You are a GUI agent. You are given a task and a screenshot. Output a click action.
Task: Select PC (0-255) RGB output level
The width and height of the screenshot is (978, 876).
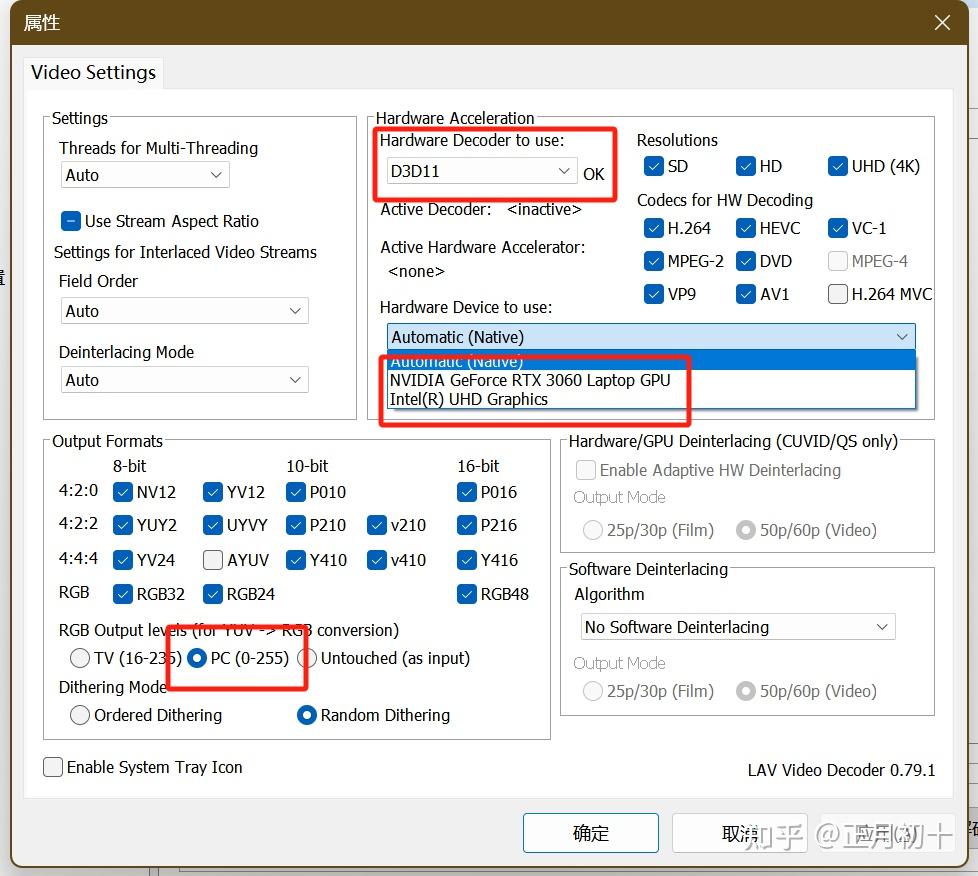pos(196,658)
